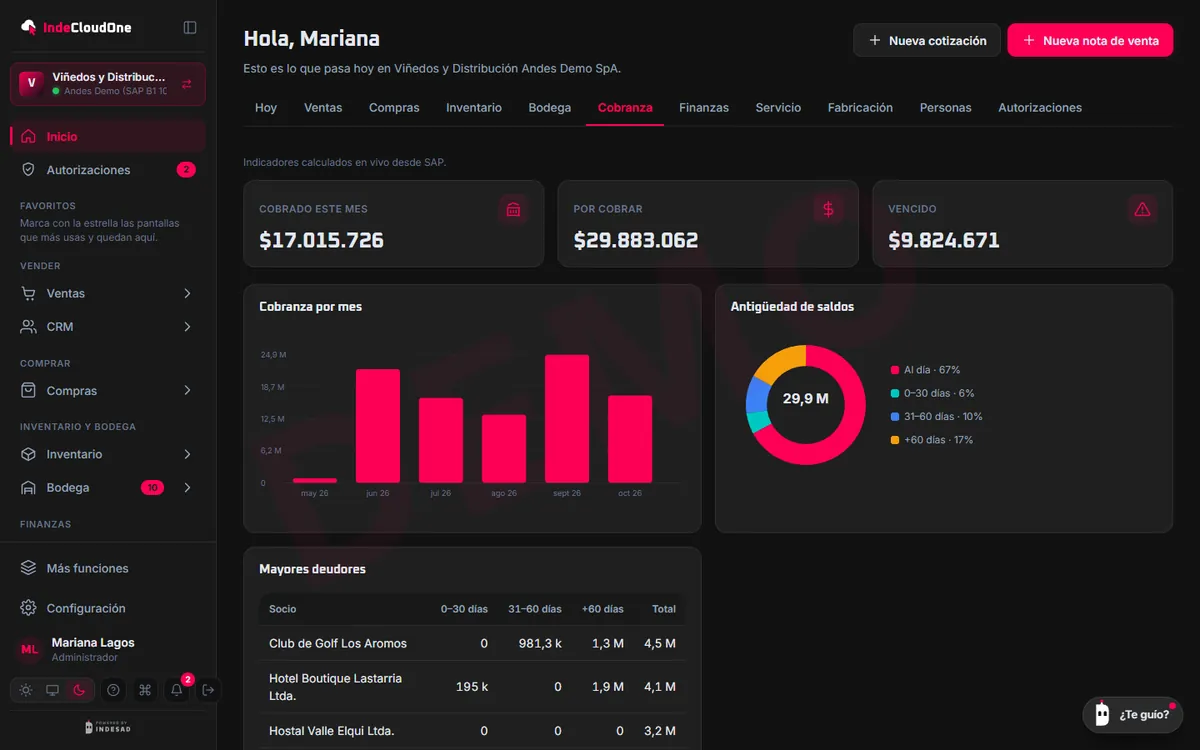Screen dimensions: 1200x750
Task: Expand the Inventario sidebar chevron
Action: tap(188, 454)
